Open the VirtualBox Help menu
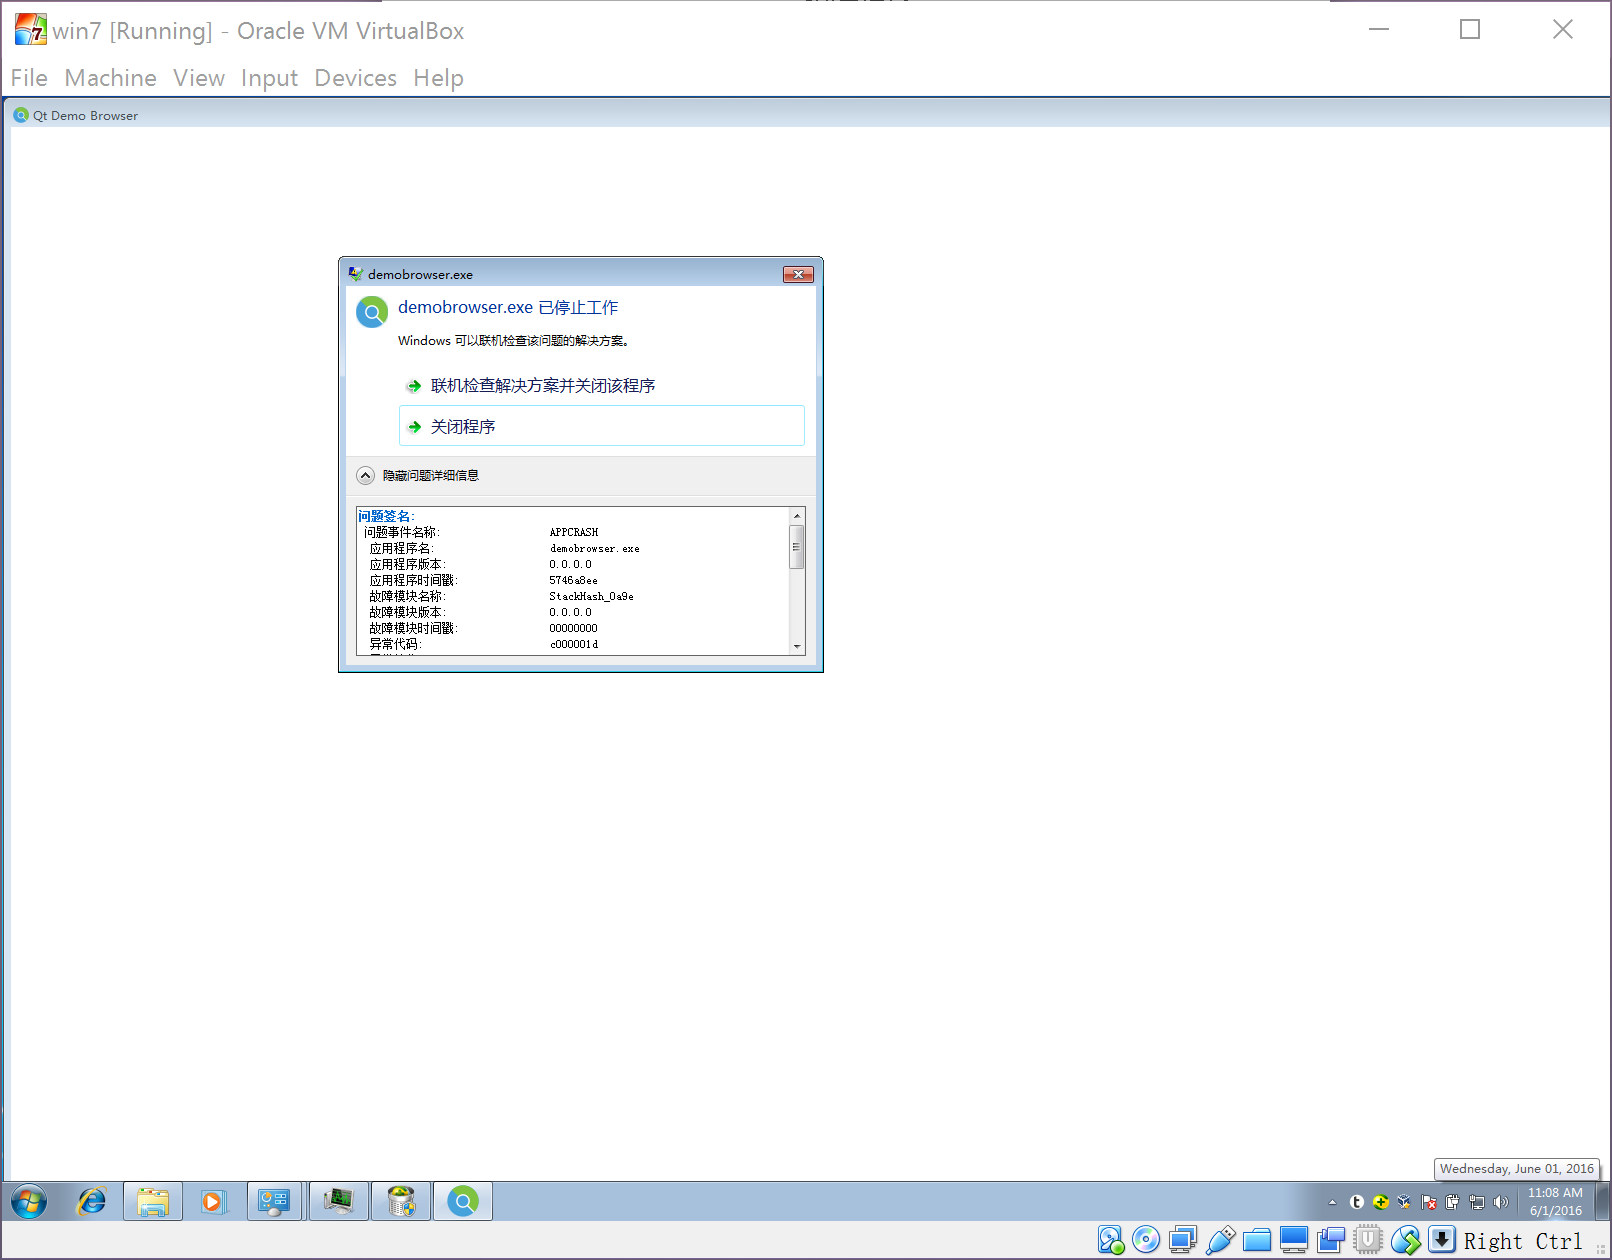Screen dimensions: 1612x1260 438,78
